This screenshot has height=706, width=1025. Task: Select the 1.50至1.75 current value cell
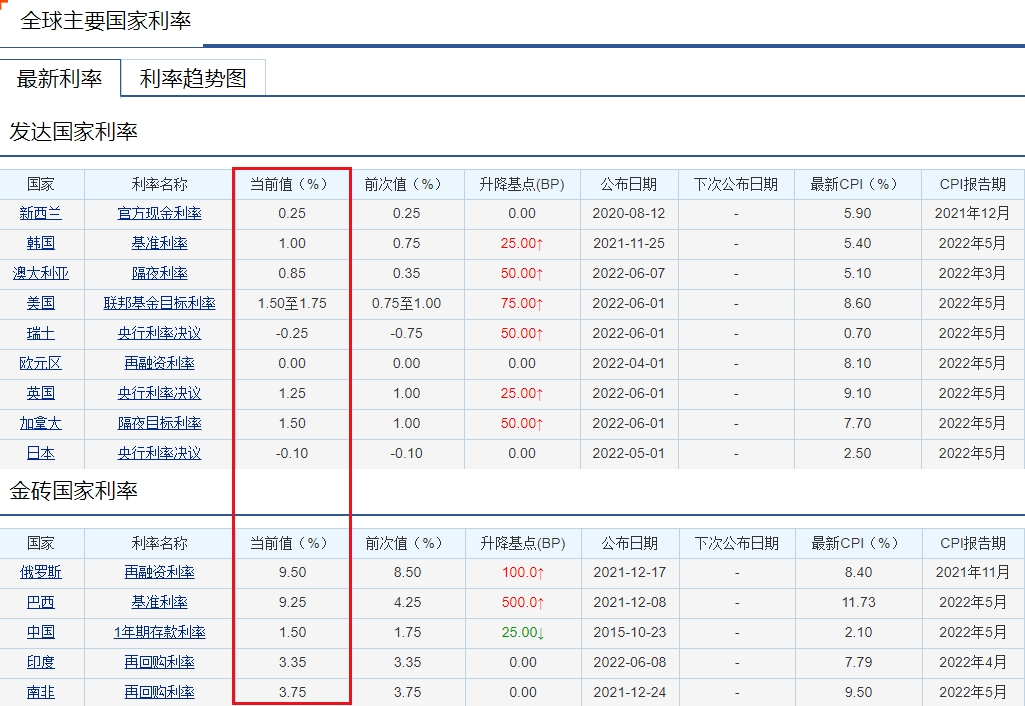tap(292, 303)
